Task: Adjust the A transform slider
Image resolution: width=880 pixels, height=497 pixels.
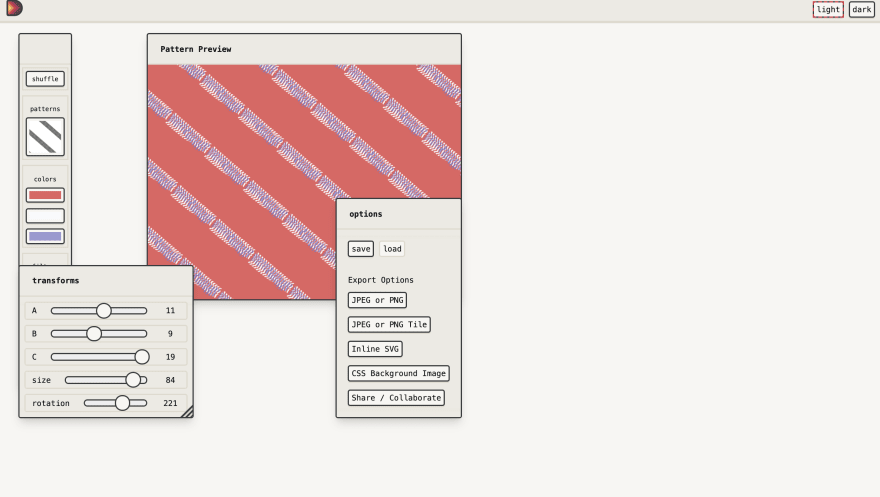Action: coord(99,310)
